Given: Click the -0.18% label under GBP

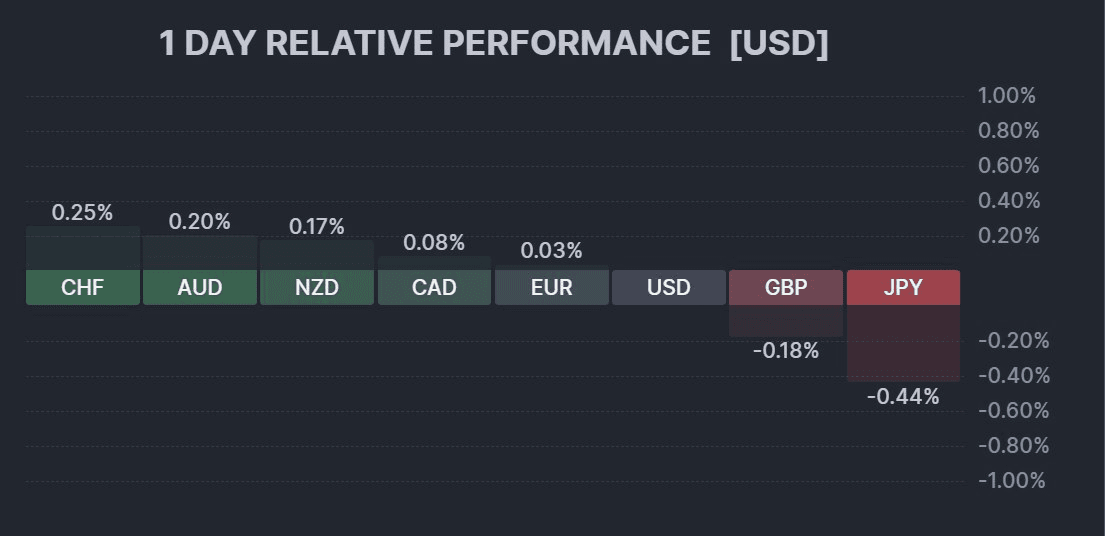Looking at the screenshot, I should 786,351.
